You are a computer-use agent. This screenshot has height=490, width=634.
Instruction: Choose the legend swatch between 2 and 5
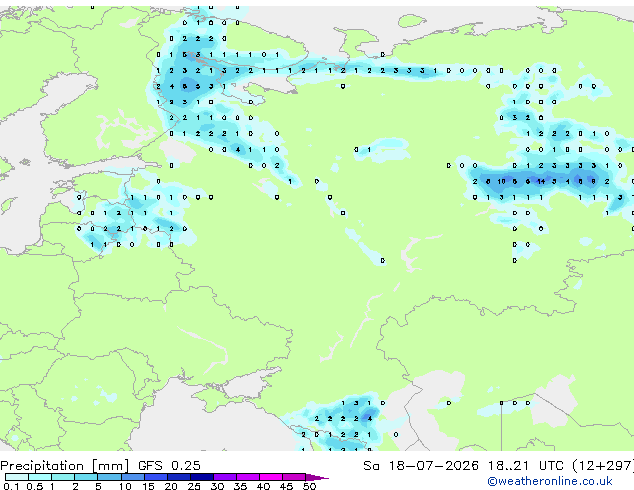tap(86, 477)
